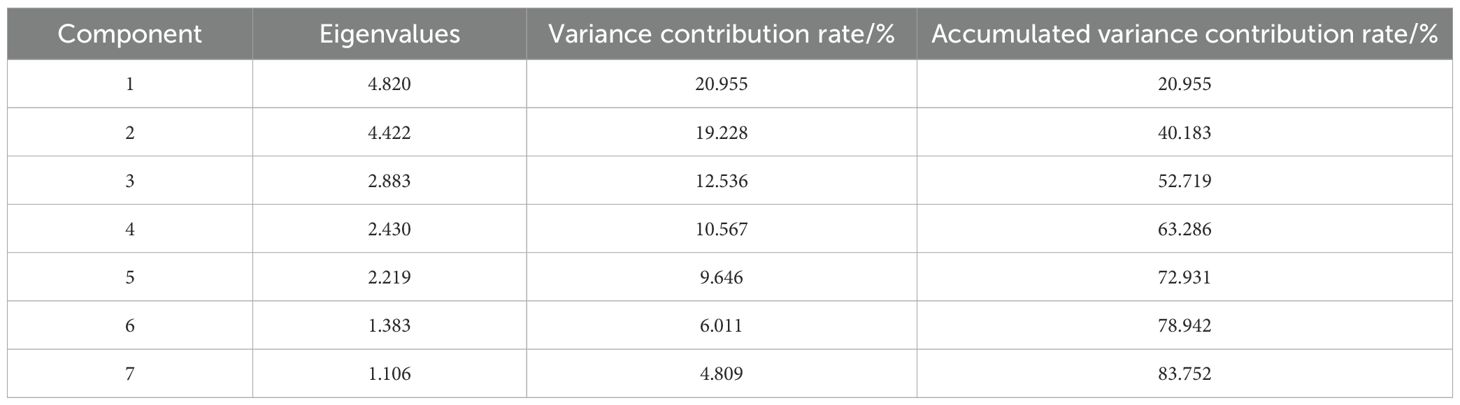Screen dimensions: 1460x405
Task: Select the Variance contribution rate/% header
Action: click(x=721, y=34)
